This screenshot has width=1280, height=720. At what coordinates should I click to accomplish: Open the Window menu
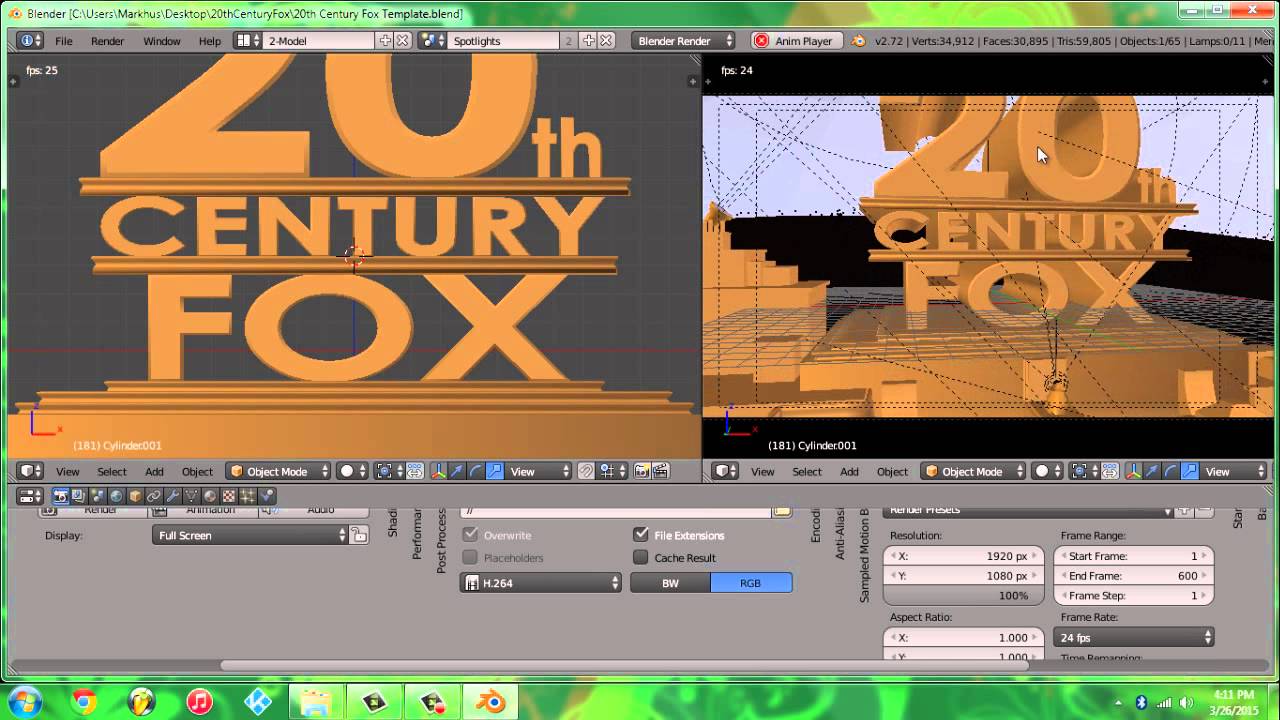pos(161,41)
